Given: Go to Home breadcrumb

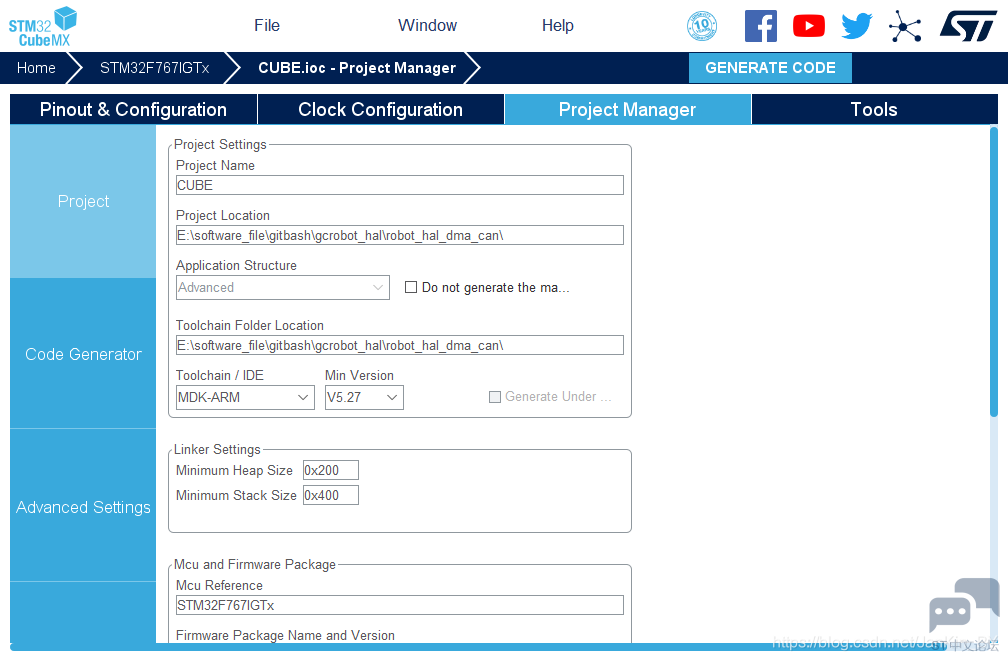Looking at the screenshot, I should point(36,68).
